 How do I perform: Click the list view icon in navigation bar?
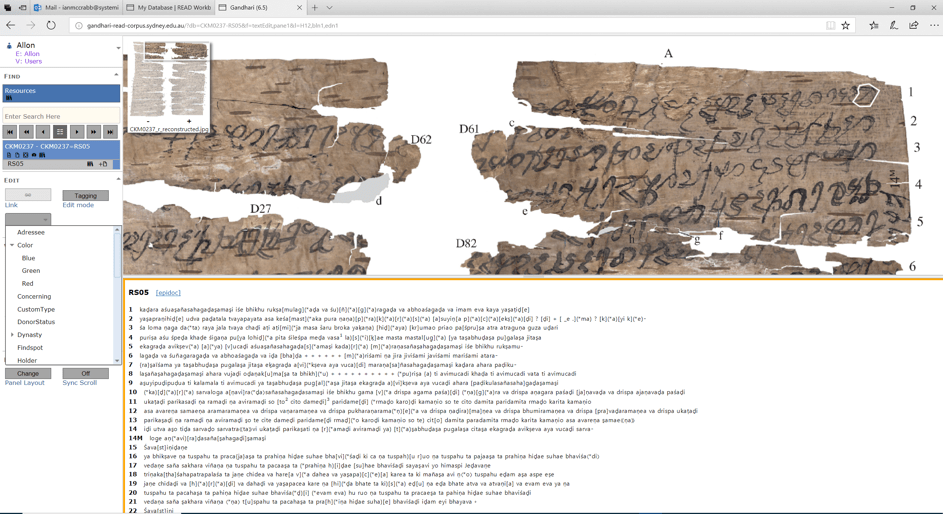pos(60,132)
